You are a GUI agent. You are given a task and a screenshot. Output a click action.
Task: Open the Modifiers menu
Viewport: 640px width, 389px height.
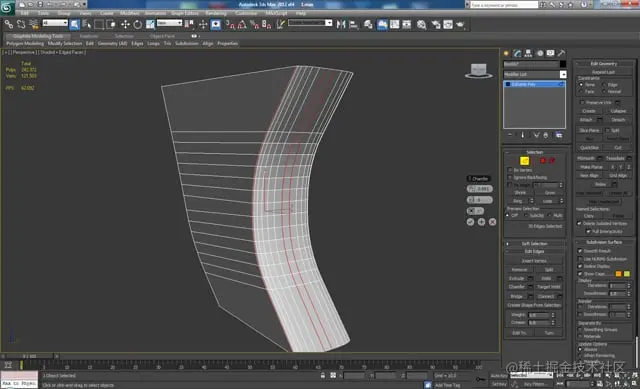pyautogui.click(x=130, y=13)
